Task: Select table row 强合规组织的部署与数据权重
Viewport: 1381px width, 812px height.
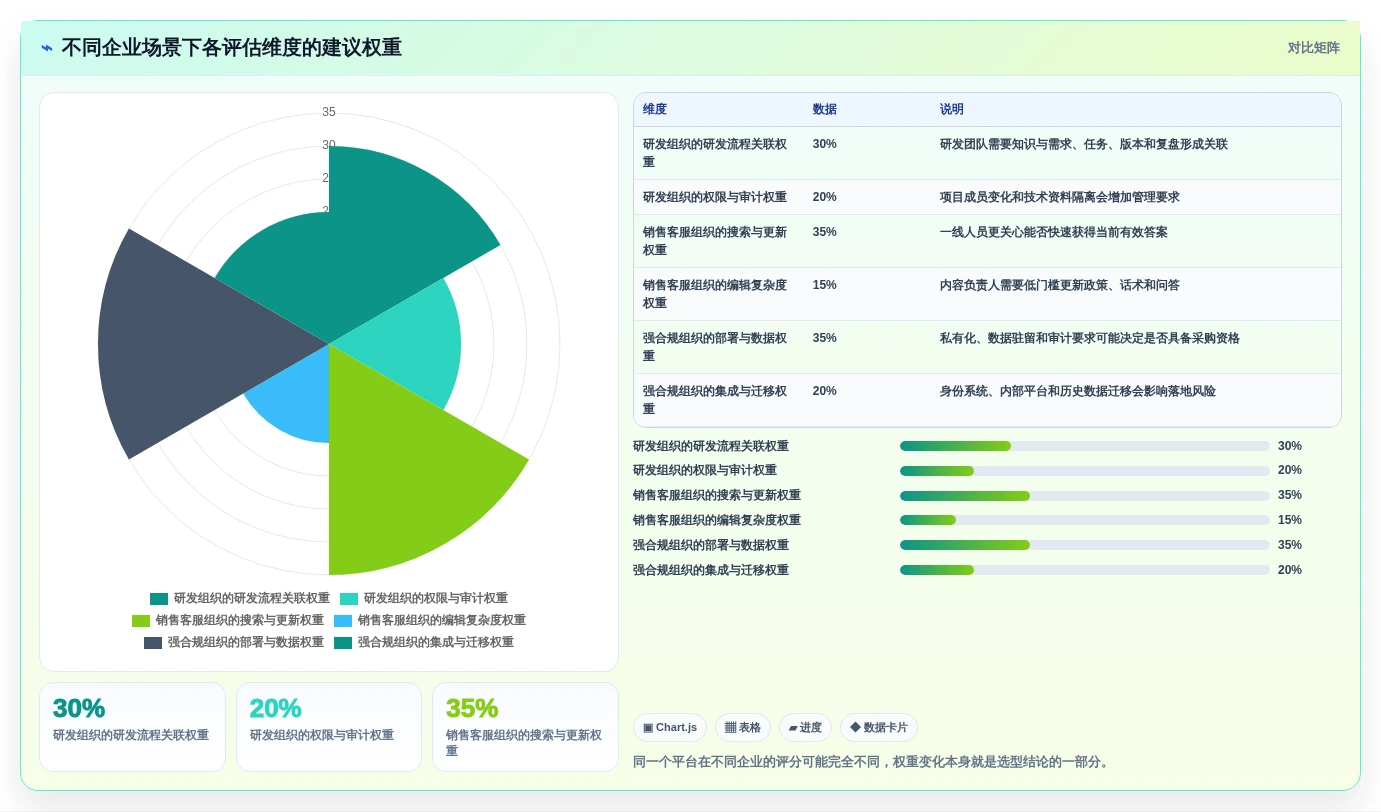Action: (987, 347)
